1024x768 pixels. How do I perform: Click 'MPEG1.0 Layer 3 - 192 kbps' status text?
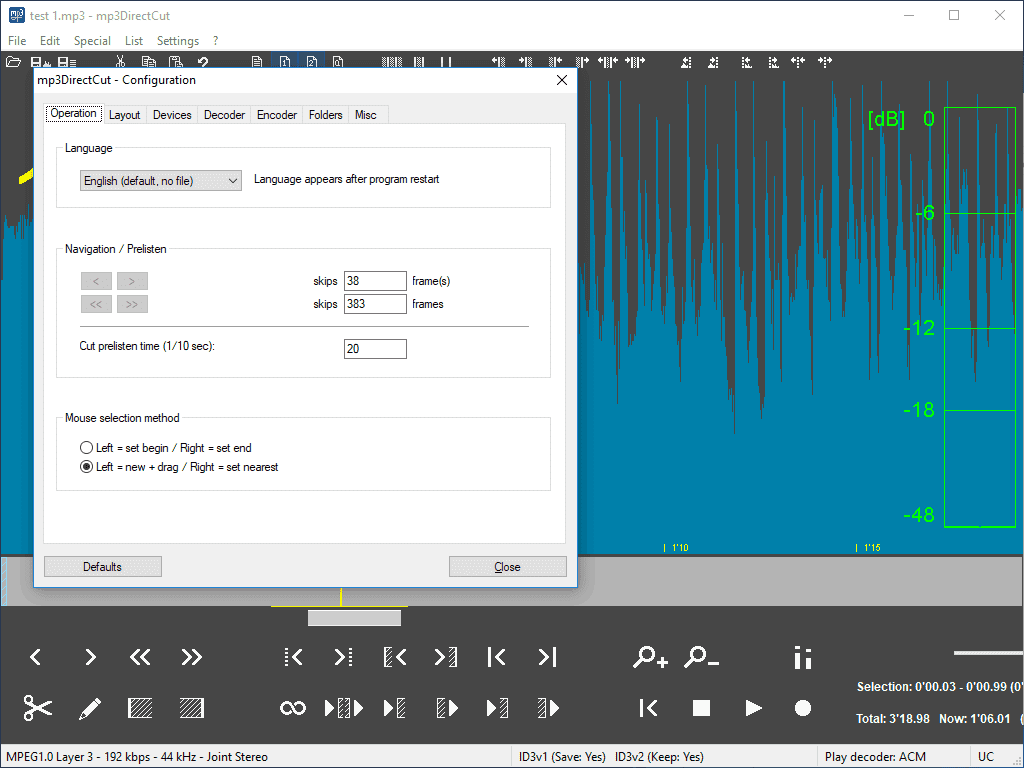tap(80, 757)
